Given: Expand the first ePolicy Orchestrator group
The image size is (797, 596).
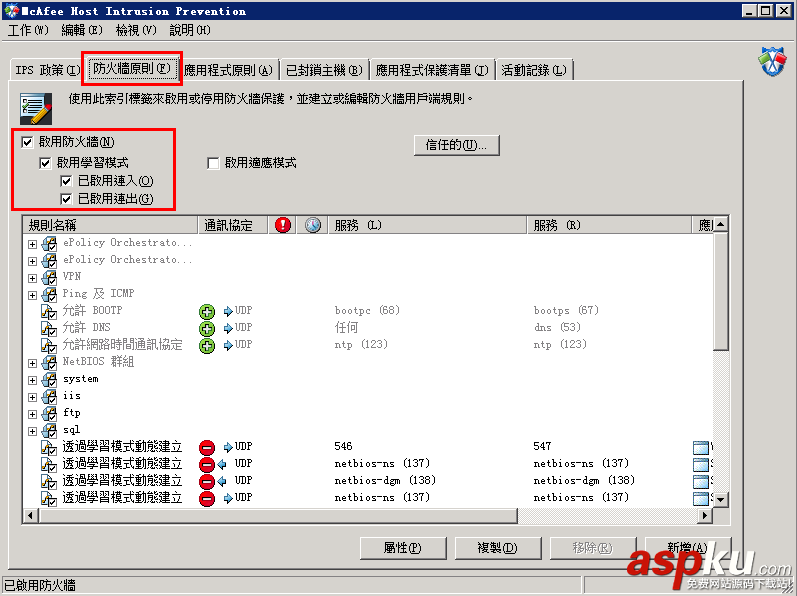Looking at the screenshot, I should pos(33,244).
